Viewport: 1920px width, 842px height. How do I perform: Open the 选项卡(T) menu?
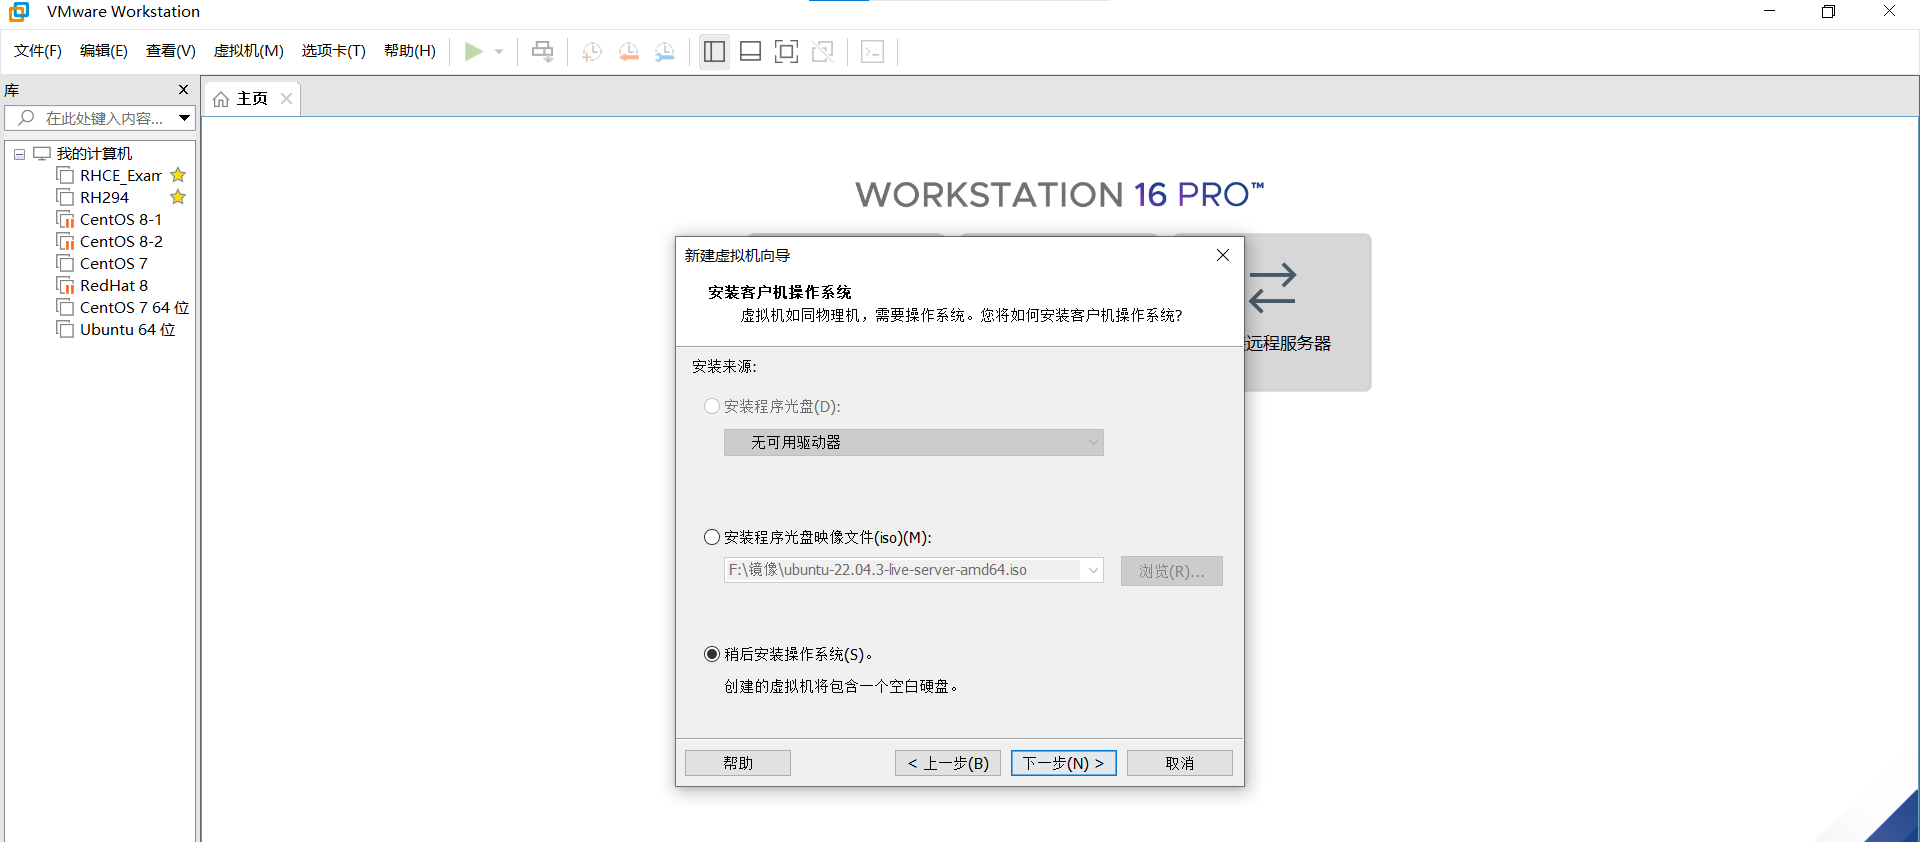point(334,51)
